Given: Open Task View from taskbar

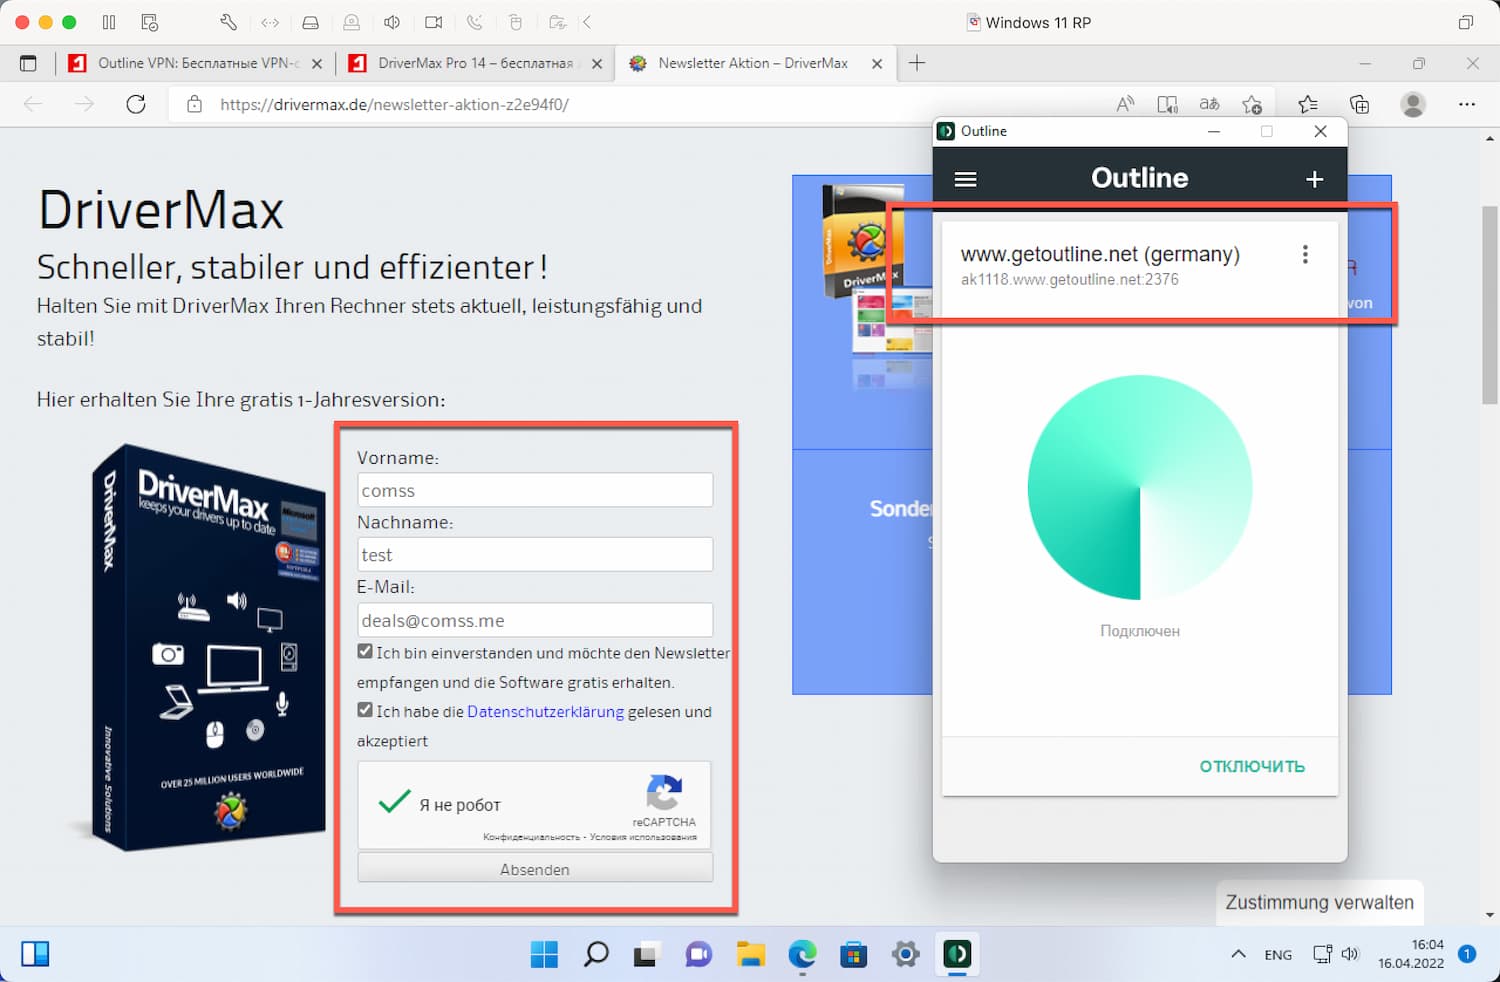Looking at the screenshot, I should pos(647,954).
